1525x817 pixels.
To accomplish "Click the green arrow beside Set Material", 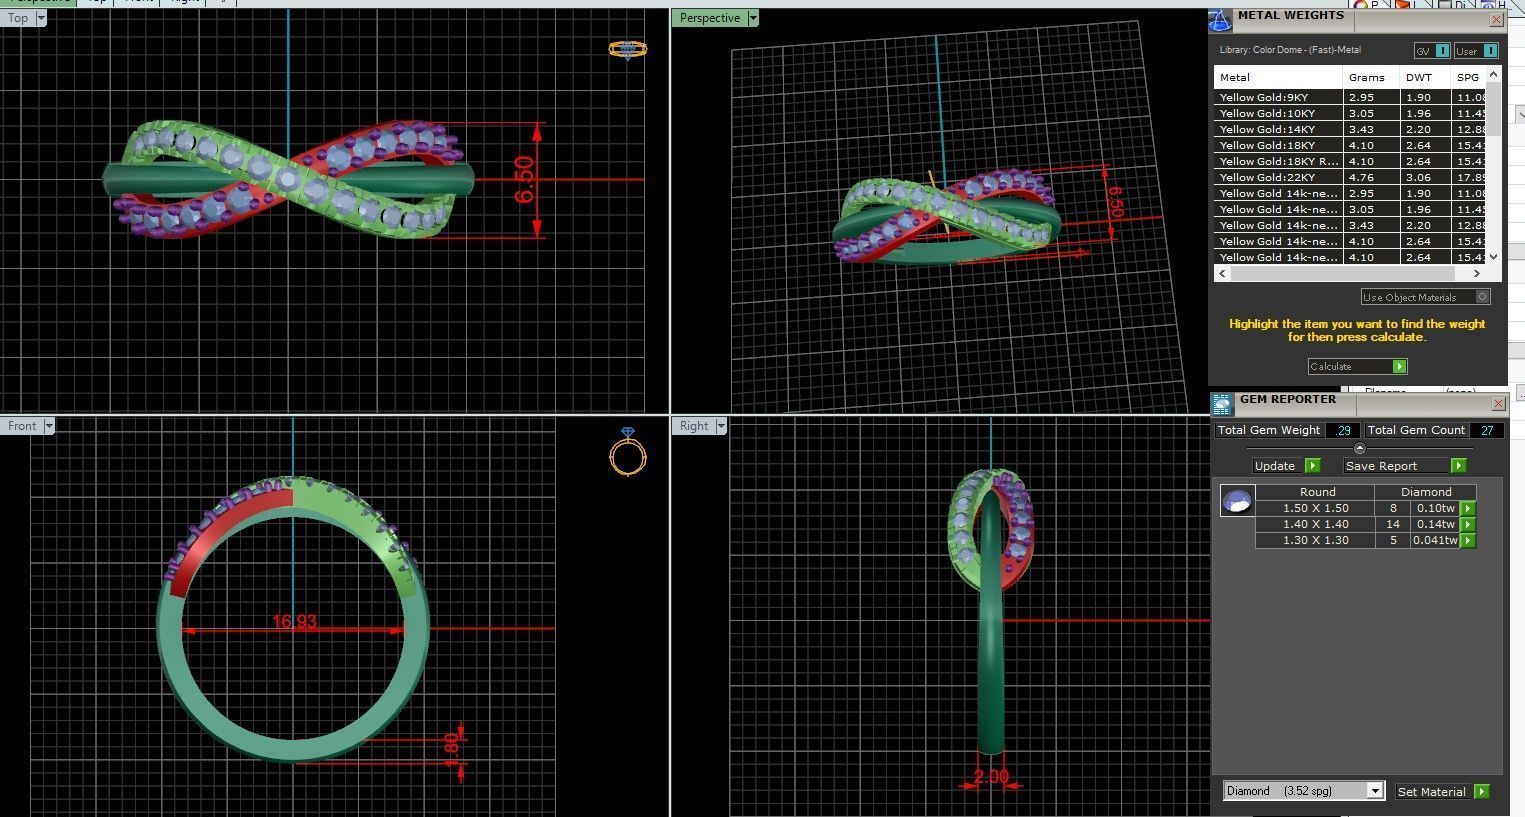I will [x=1482, y=791].
